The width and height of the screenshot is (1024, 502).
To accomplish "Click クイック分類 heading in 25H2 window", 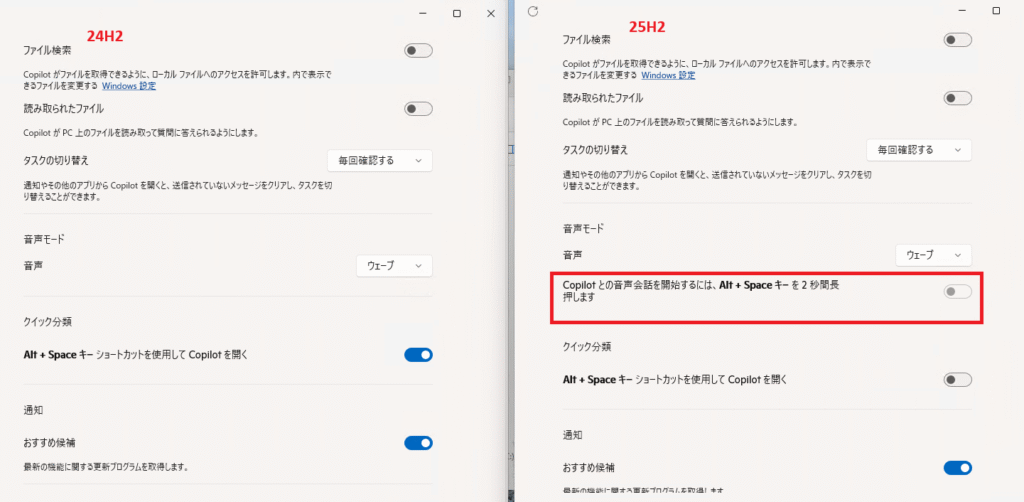I will pos(588,347).
